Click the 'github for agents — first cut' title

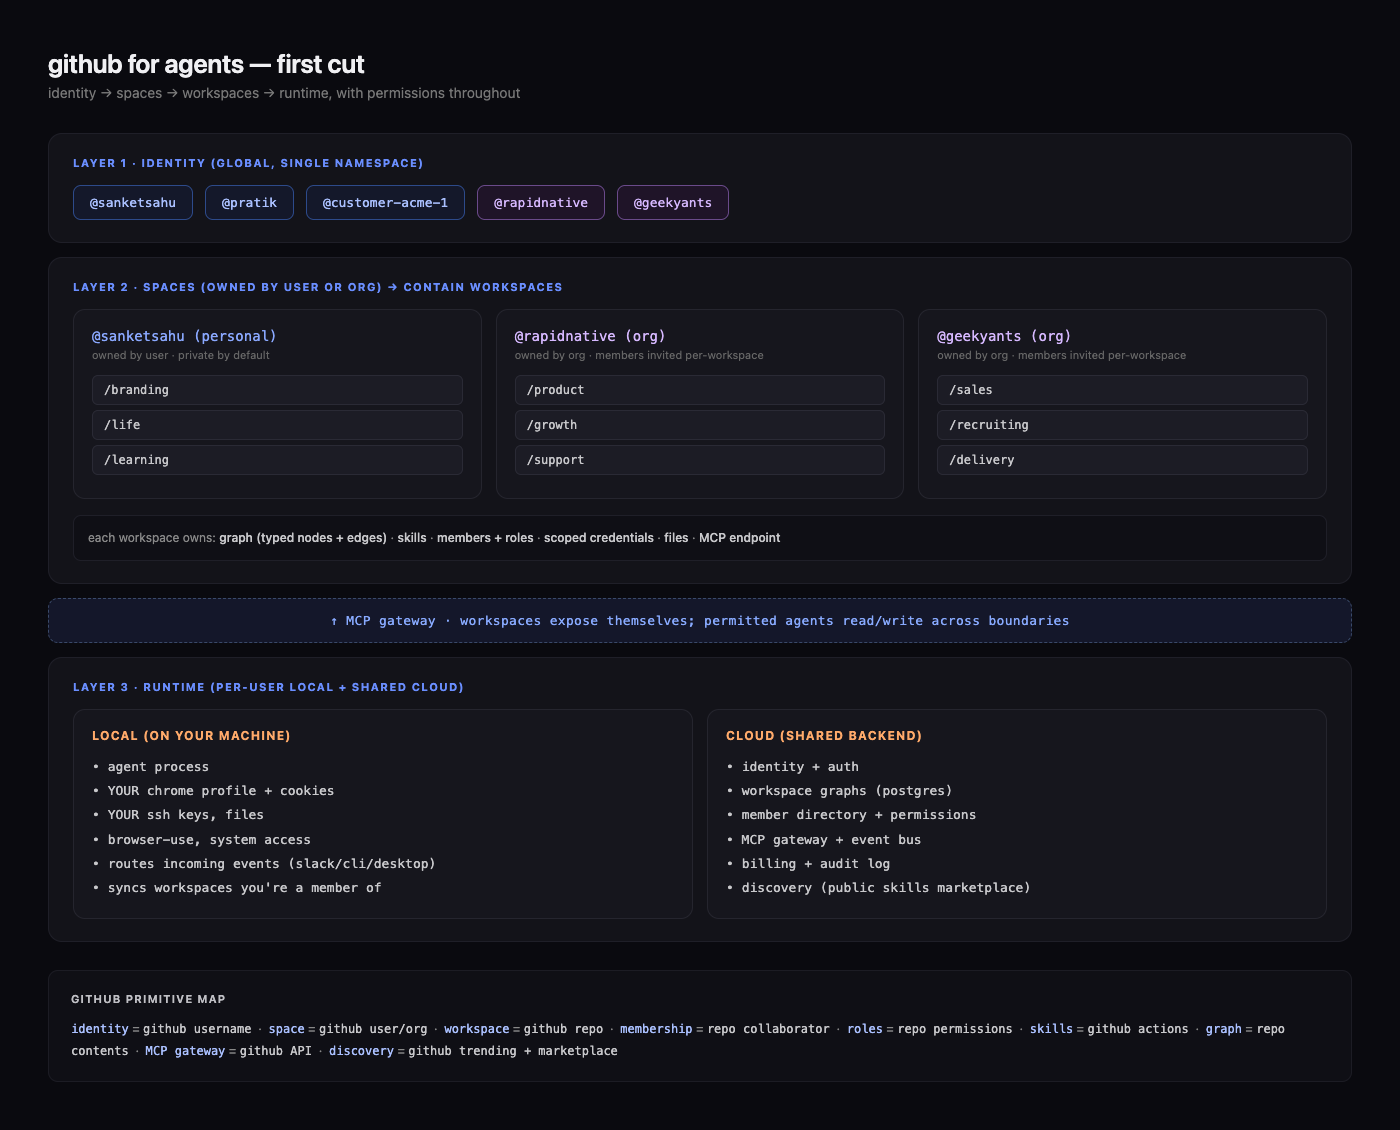point(206,64)
